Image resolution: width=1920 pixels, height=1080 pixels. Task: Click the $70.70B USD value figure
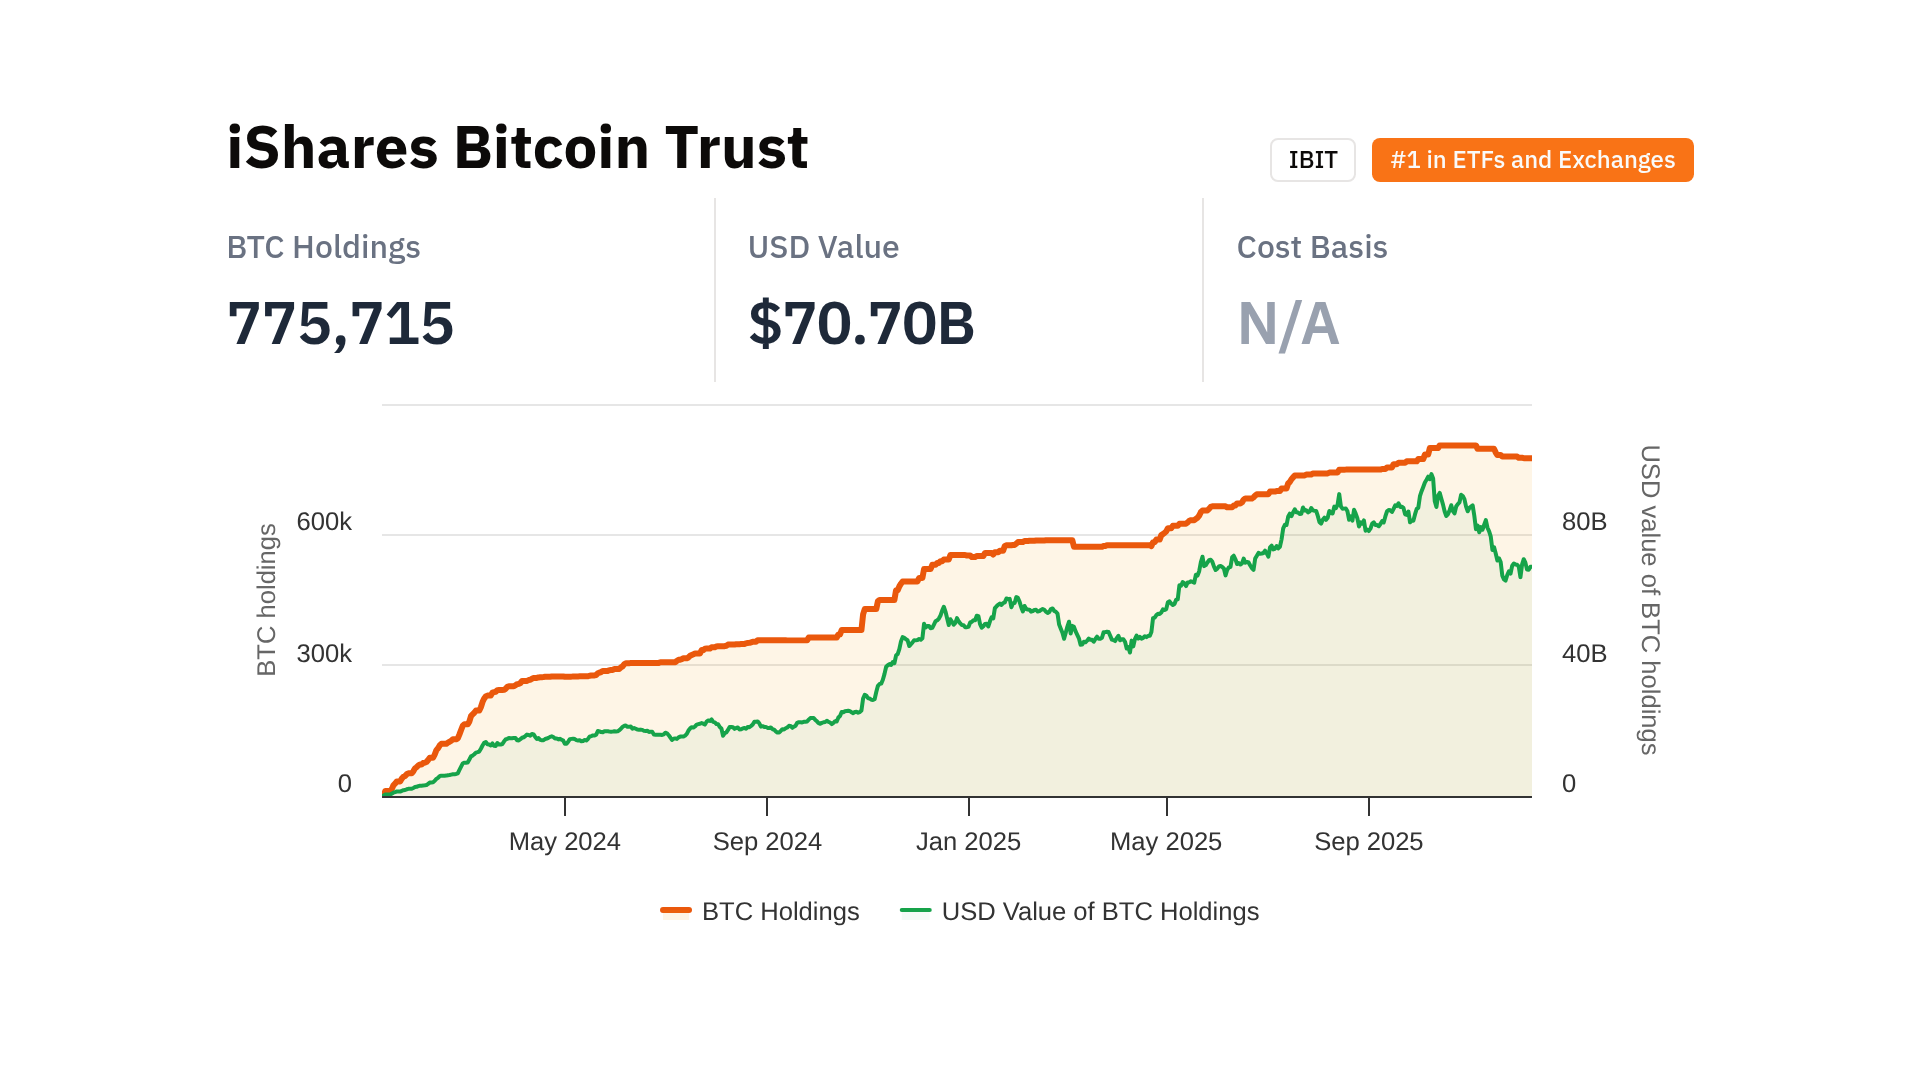861,323
